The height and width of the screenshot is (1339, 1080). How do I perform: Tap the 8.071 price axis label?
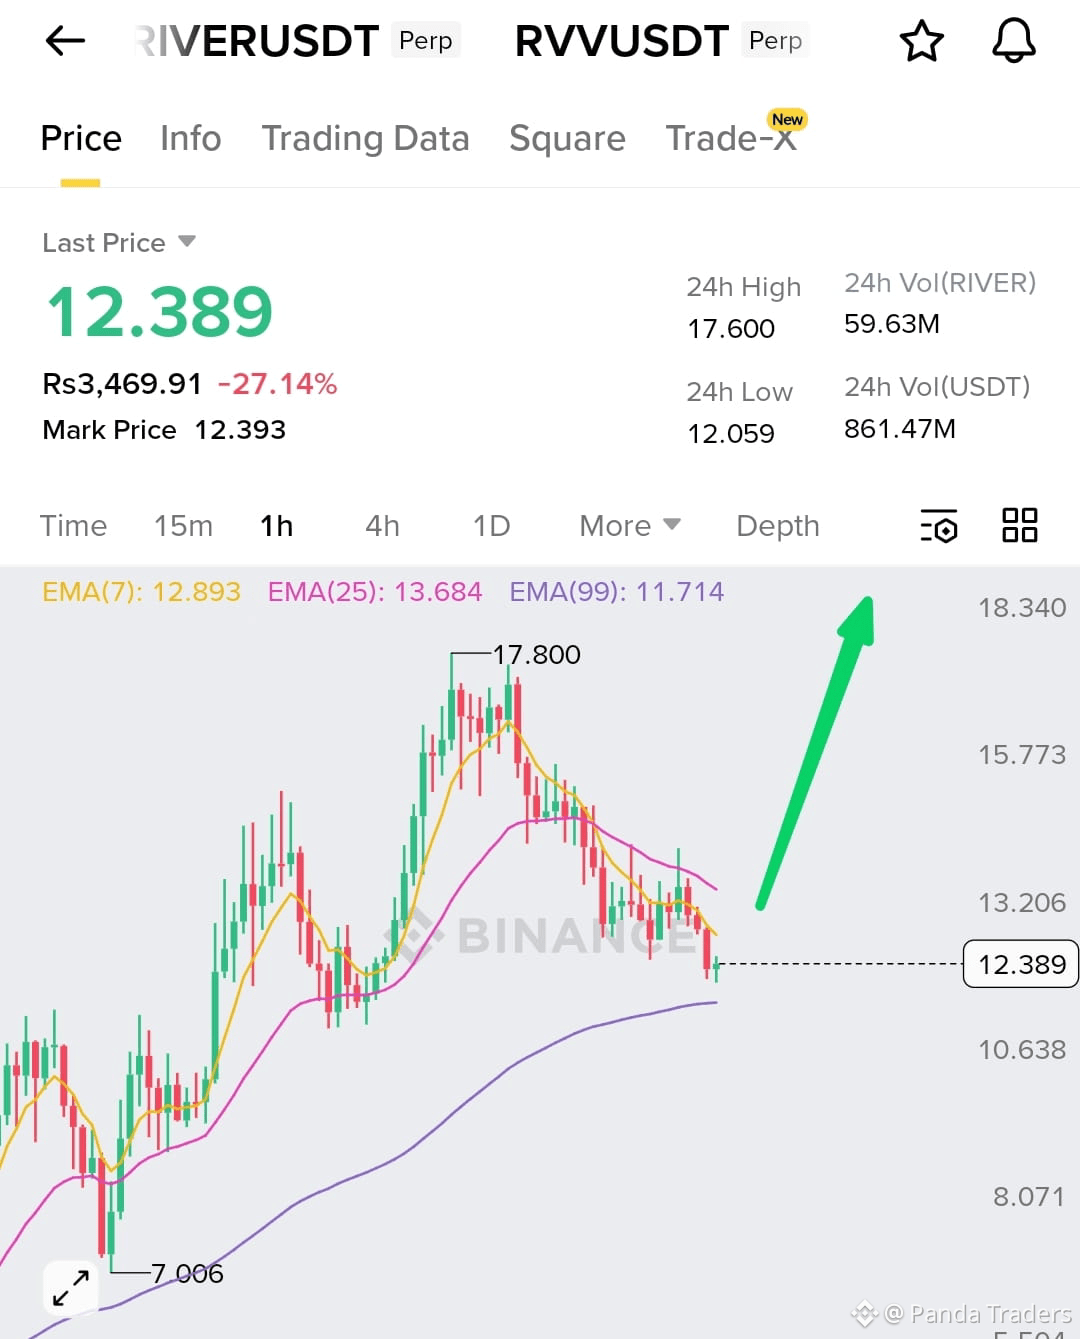(x=1028, y=1196)
